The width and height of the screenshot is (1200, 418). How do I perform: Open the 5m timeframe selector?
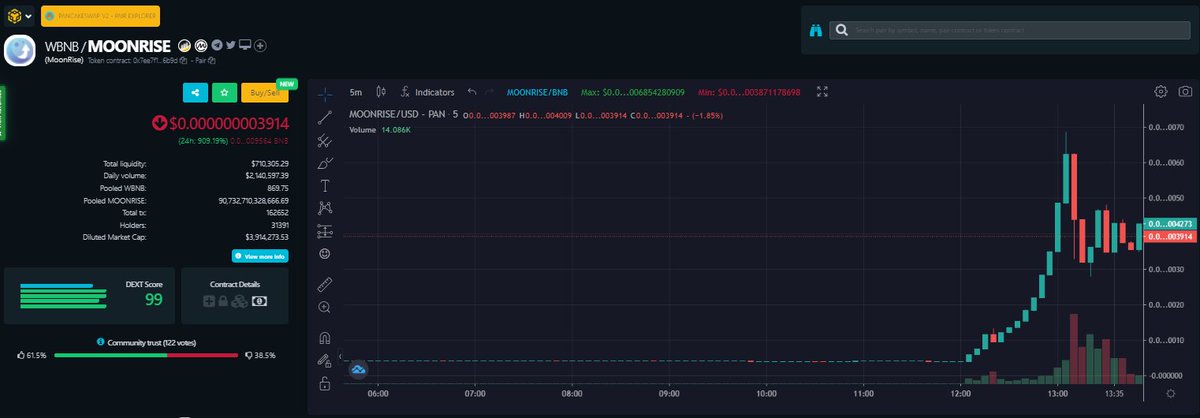point(356,92)
